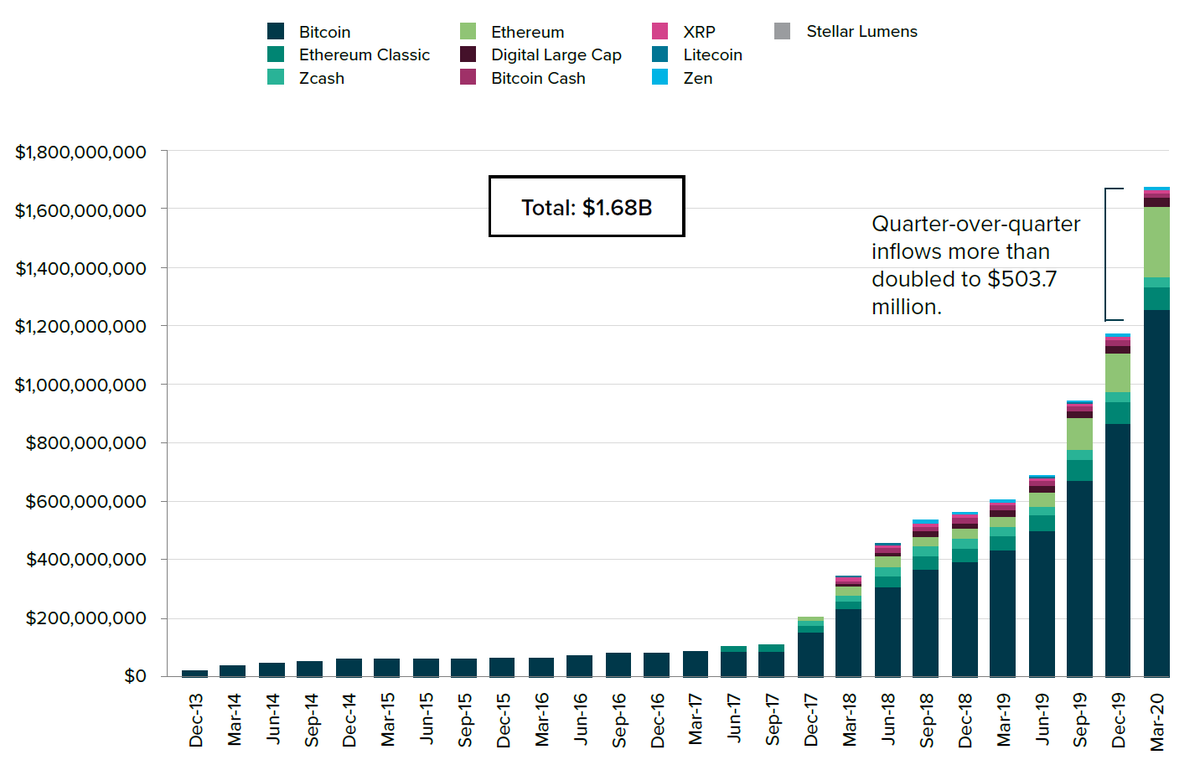Viewport: 1200px width, 765px height.
Task: Click the Sep-18 x-axis label
Action: click(x=927, y=719)
